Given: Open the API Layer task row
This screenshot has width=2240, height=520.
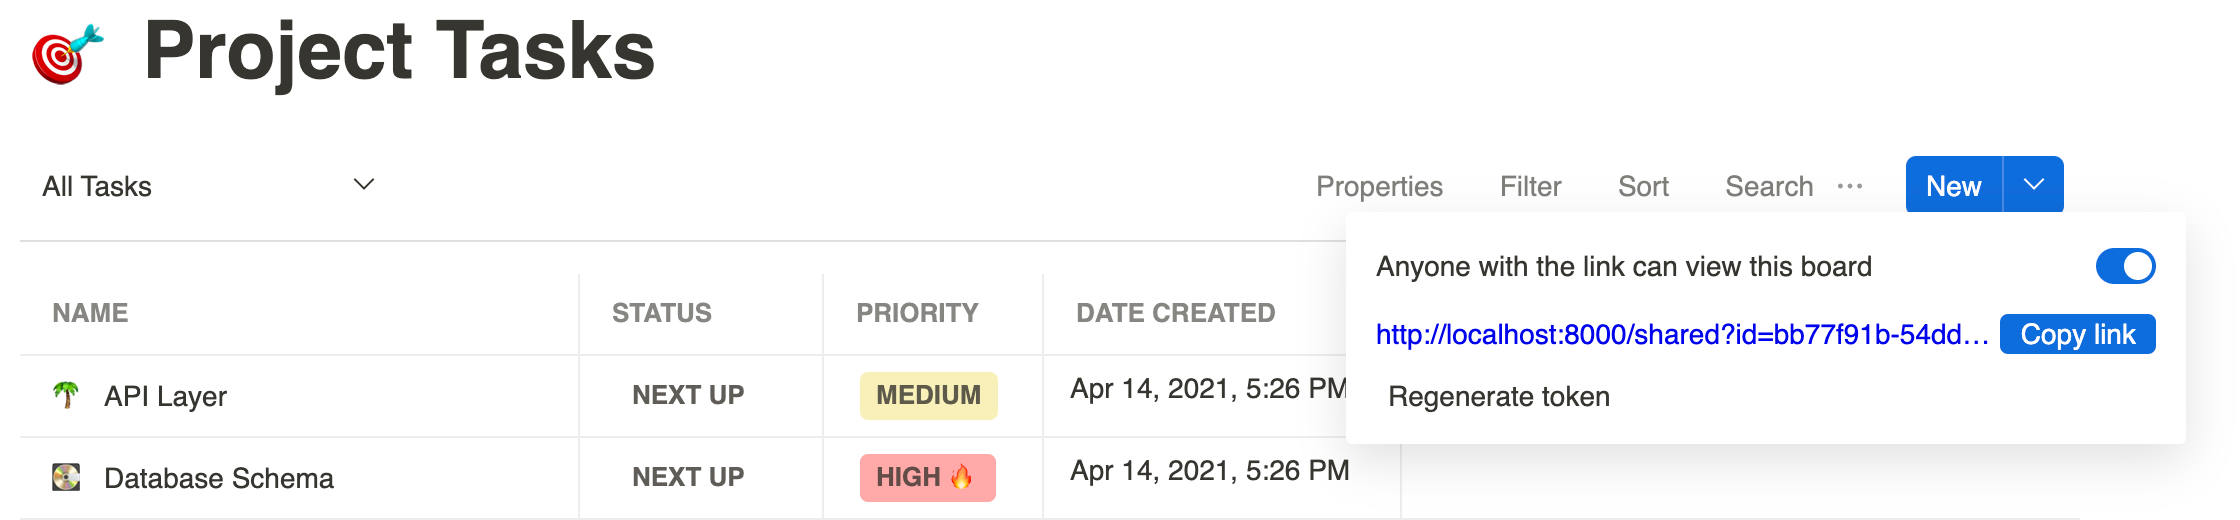Looking at the screenshot, I should click(x=166, y=396).
